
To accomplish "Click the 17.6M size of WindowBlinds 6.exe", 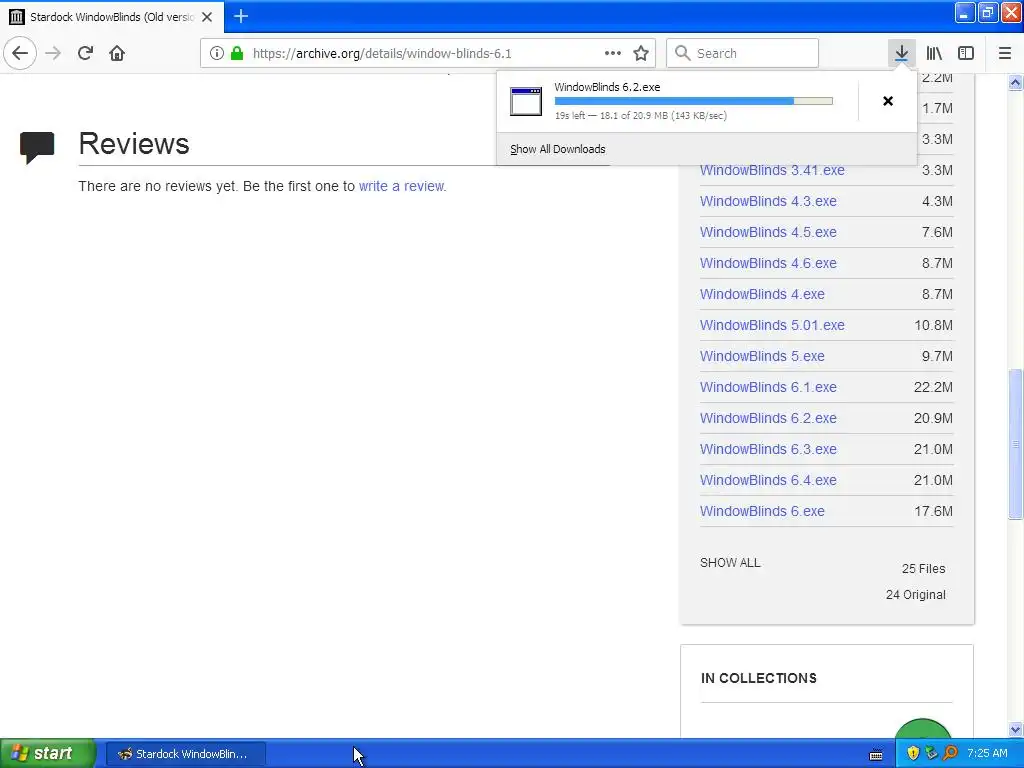I will (x=933, y=511).
